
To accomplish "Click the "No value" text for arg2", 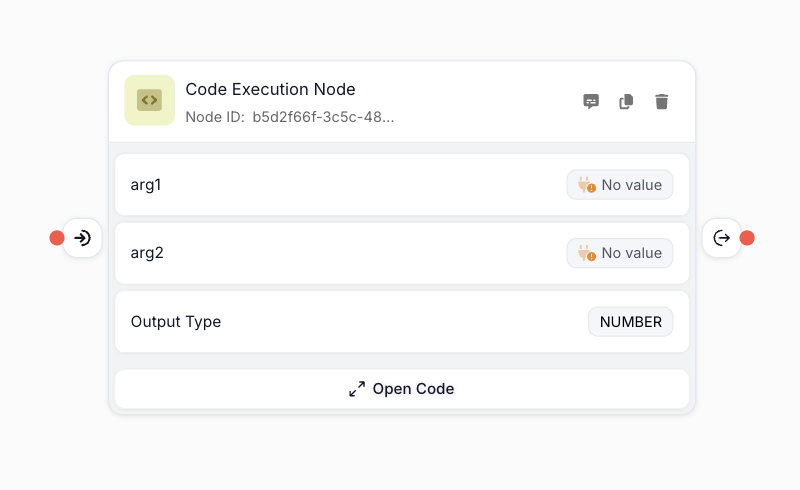I will click(x=631, y=253).
